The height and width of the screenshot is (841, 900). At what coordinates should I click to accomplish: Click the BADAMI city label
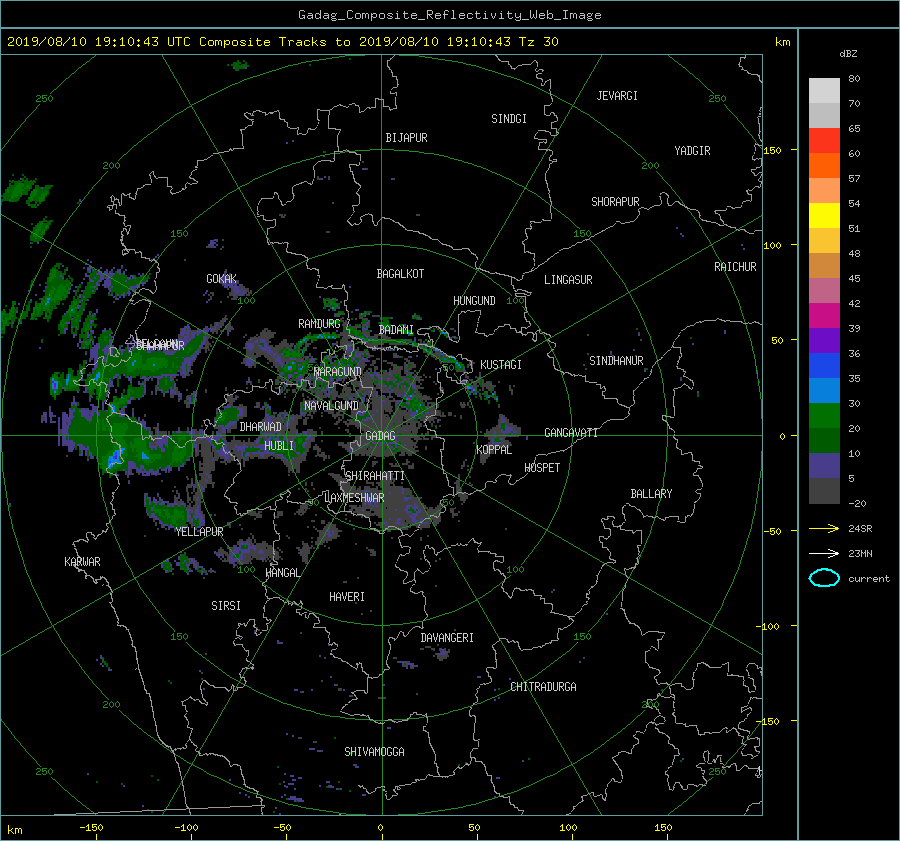tap(396, 330)
